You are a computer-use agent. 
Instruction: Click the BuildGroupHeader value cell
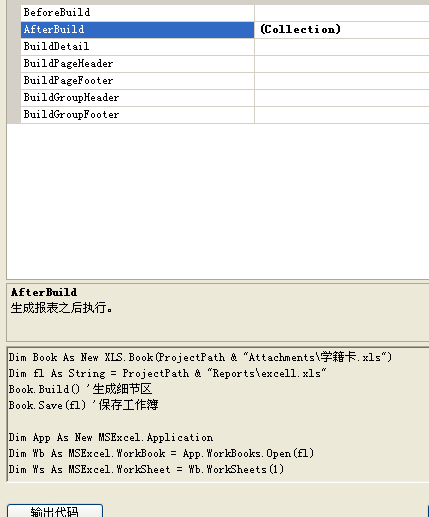(x=342, y=98)
